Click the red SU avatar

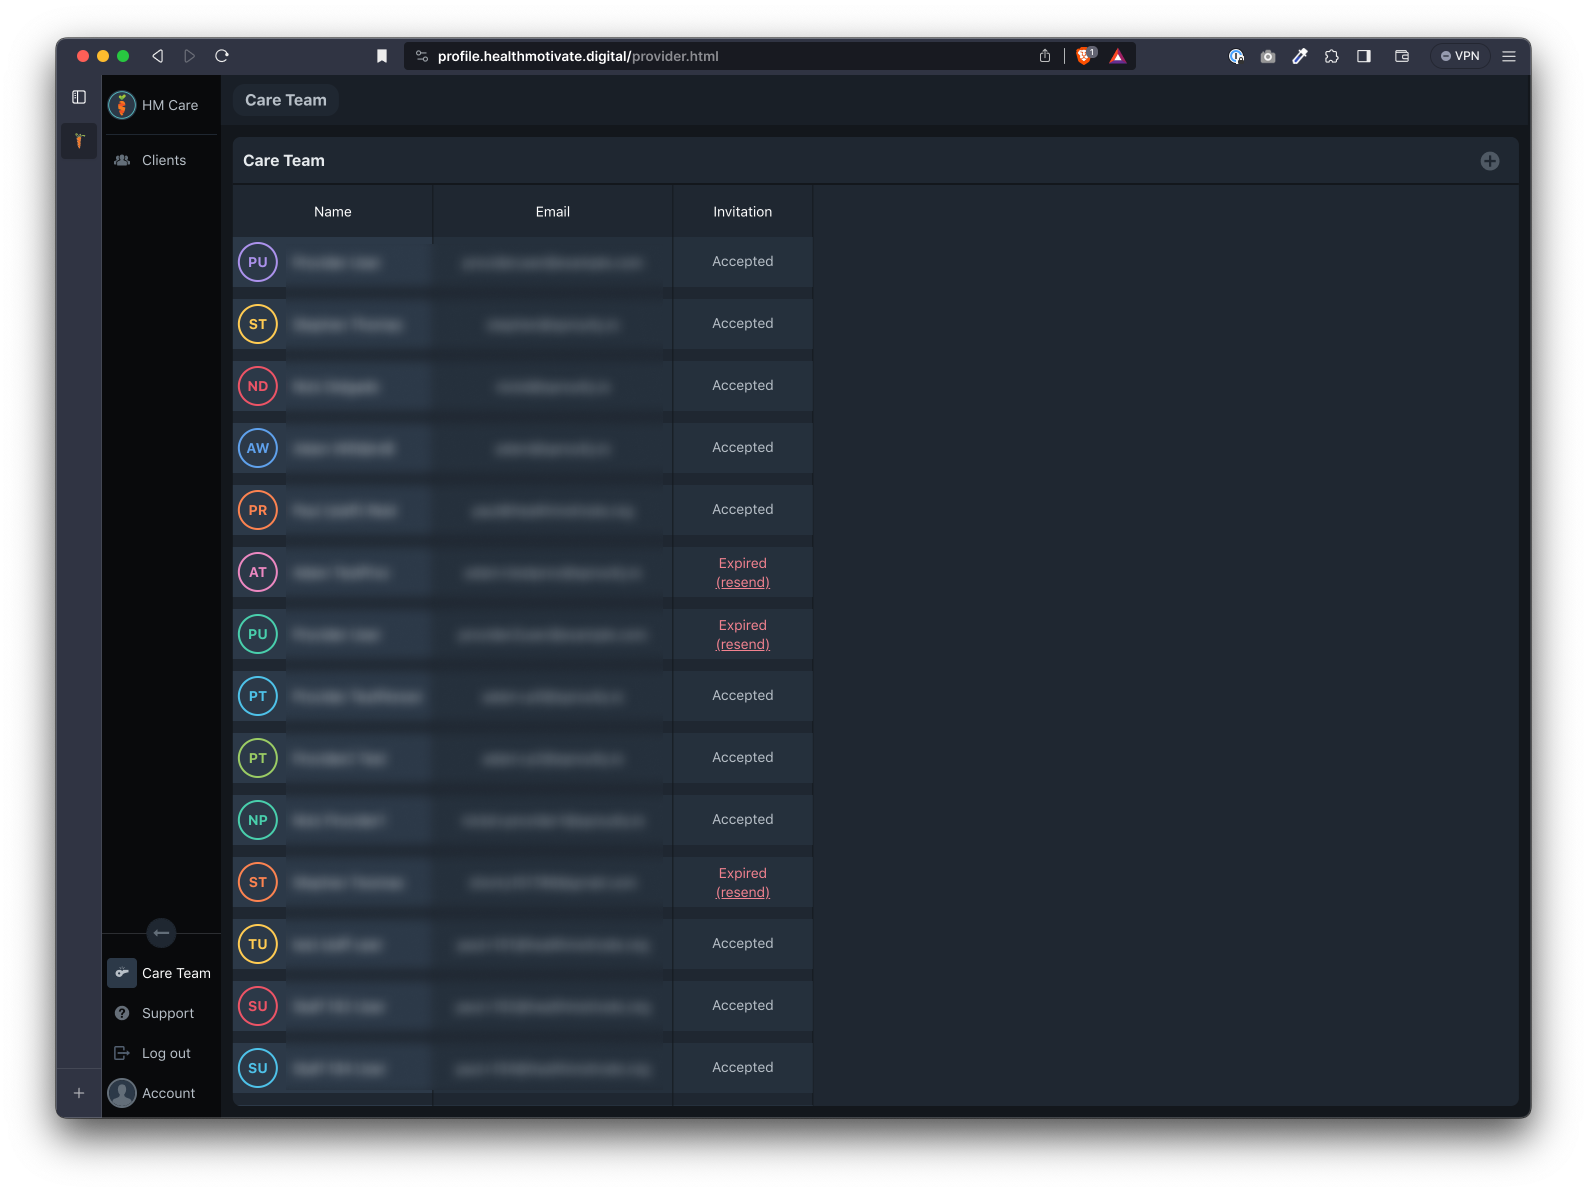point(258,1006)
